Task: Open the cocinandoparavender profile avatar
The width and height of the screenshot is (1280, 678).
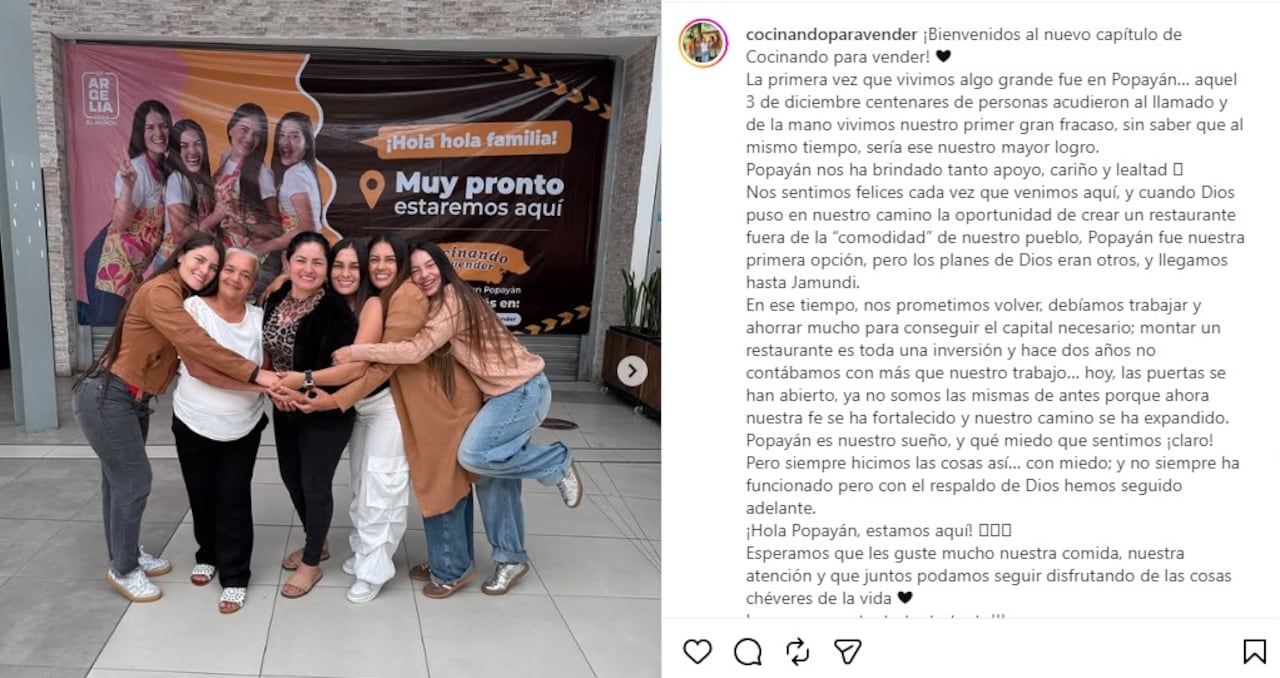Action: 703,44
